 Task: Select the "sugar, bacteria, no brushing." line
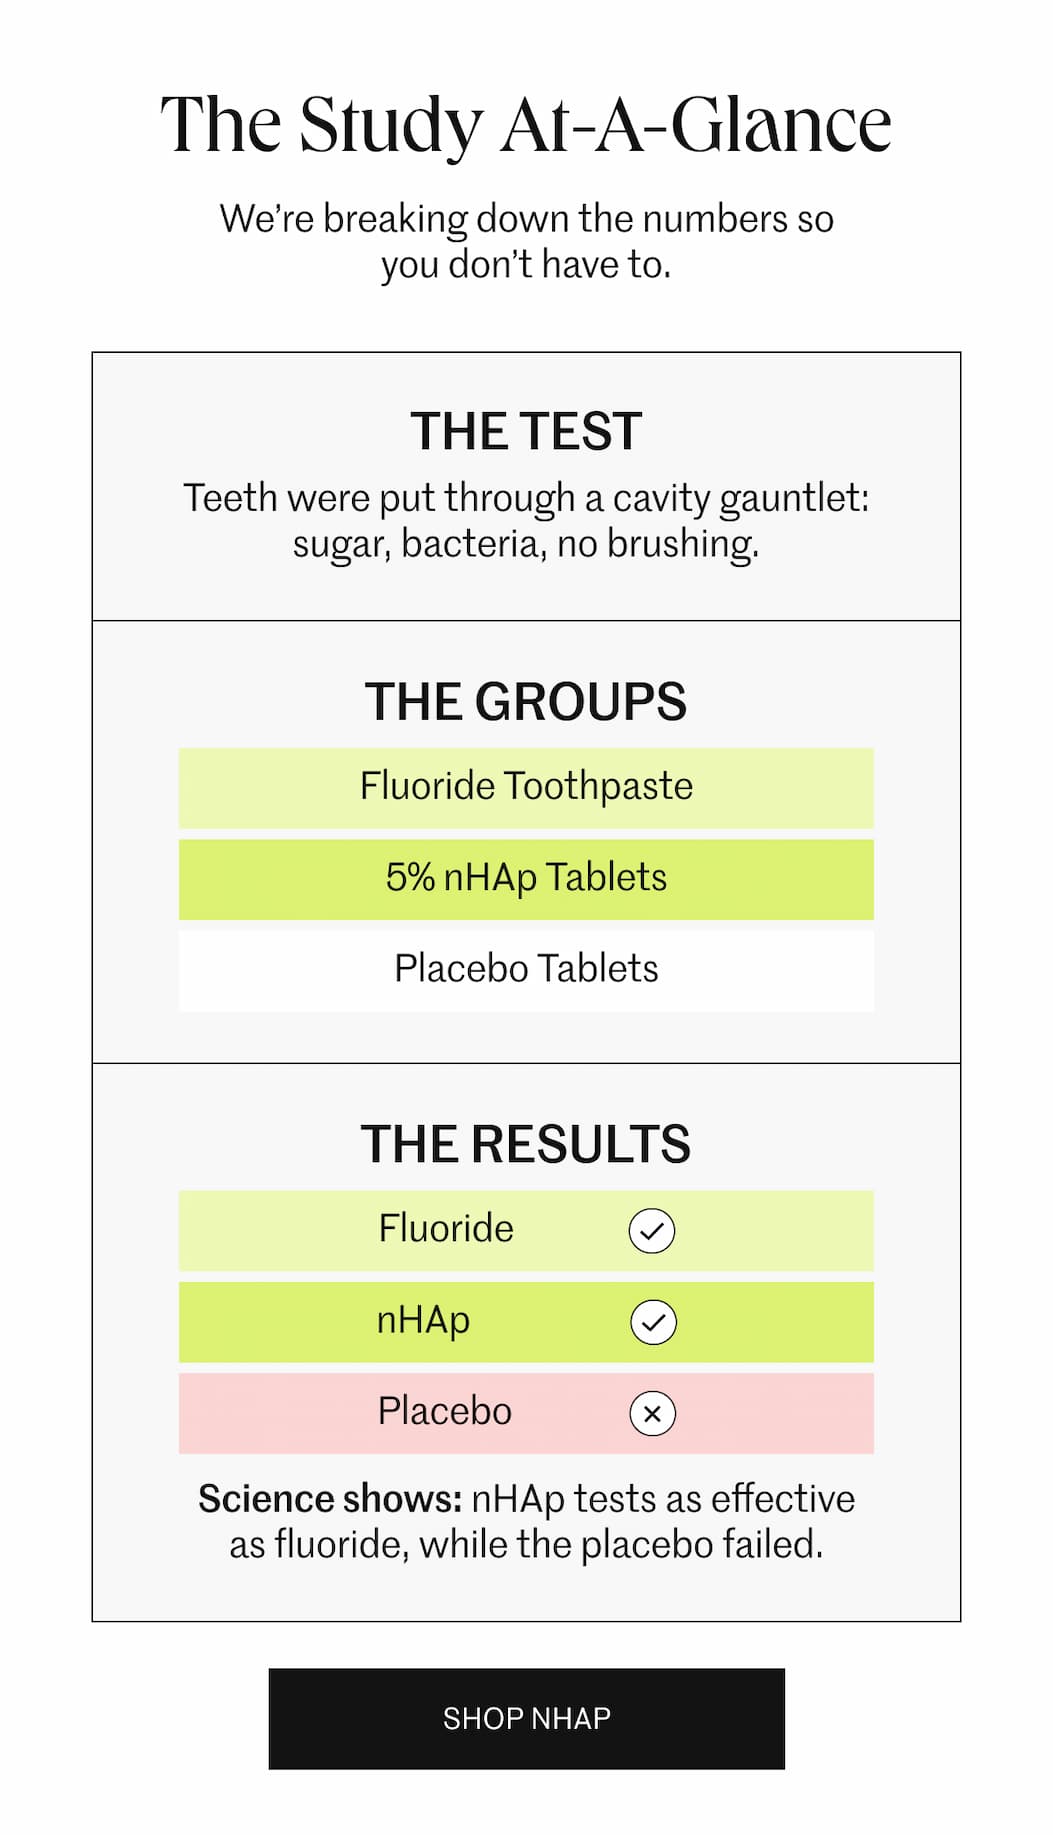[526, 544]
